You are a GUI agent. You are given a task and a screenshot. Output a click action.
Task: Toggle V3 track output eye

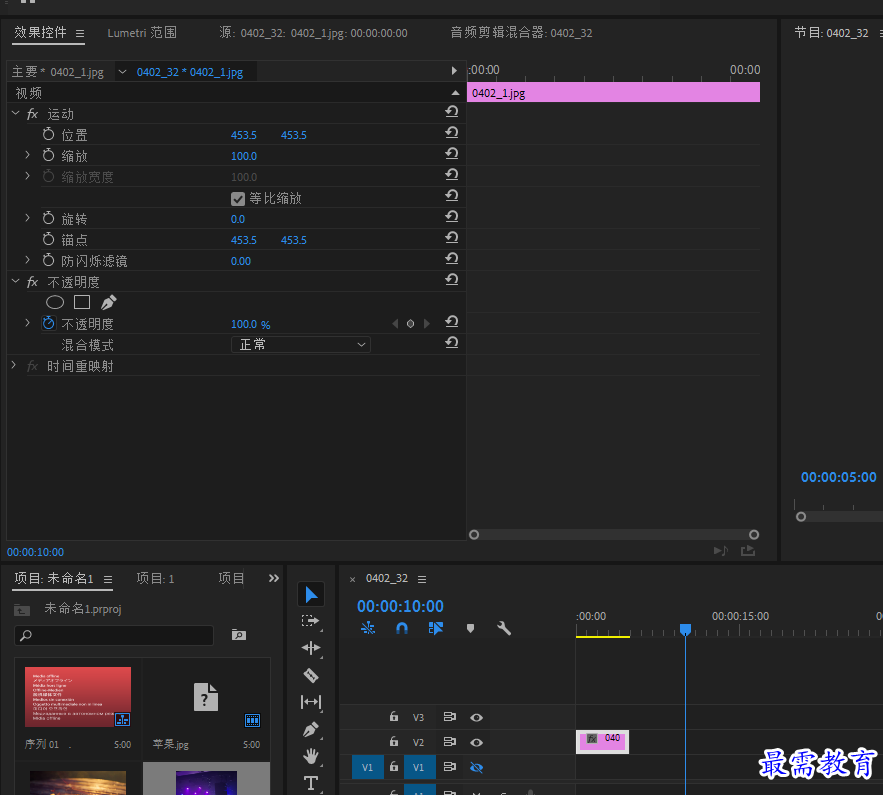(476, 717)
